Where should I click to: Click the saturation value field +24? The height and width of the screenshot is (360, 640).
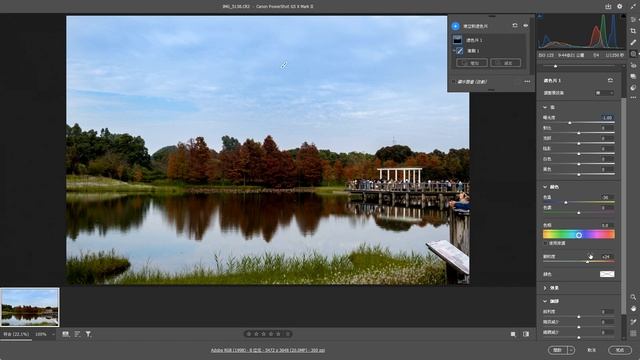click(607, 257)
